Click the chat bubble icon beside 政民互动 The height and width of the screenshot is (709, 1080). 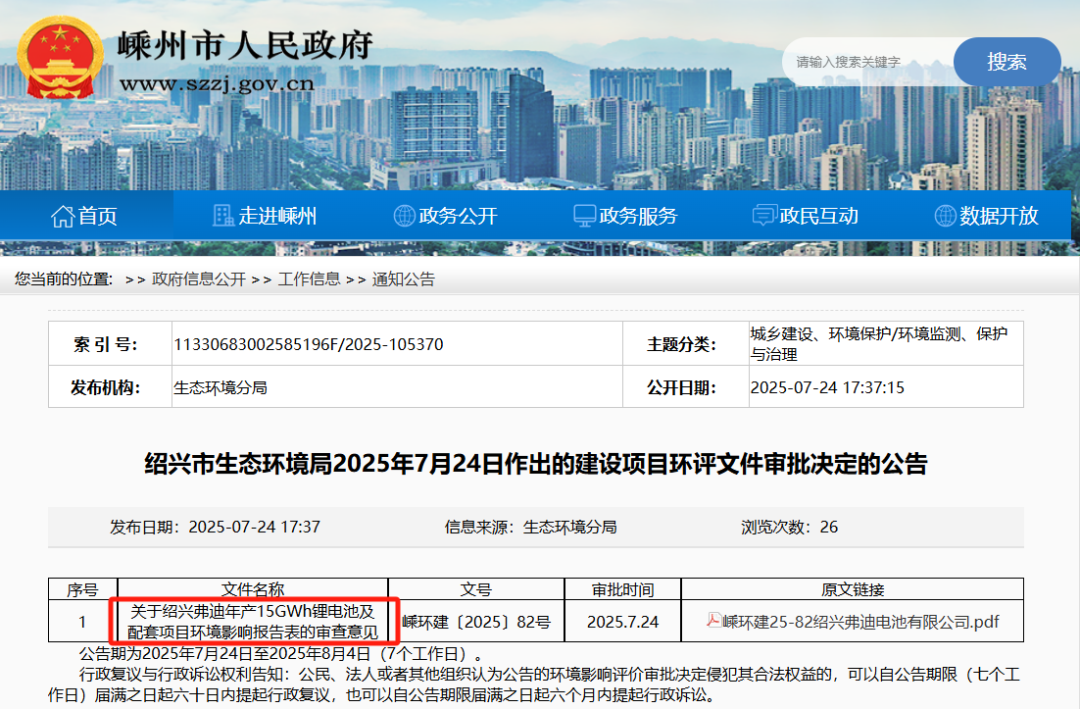764,216
